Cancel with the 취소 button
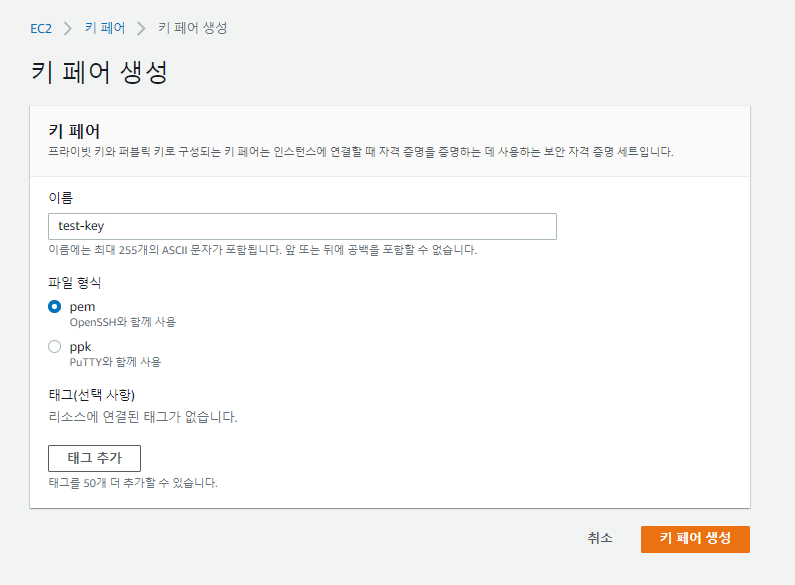This screenshot has width=795, height=585. point(600,538)
